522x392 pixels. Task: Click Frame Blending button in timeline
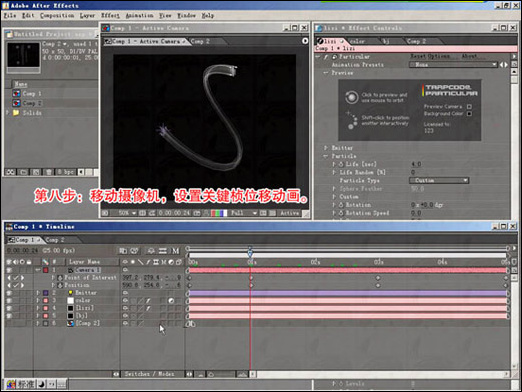pyautogui.click(x=163, y=251)
